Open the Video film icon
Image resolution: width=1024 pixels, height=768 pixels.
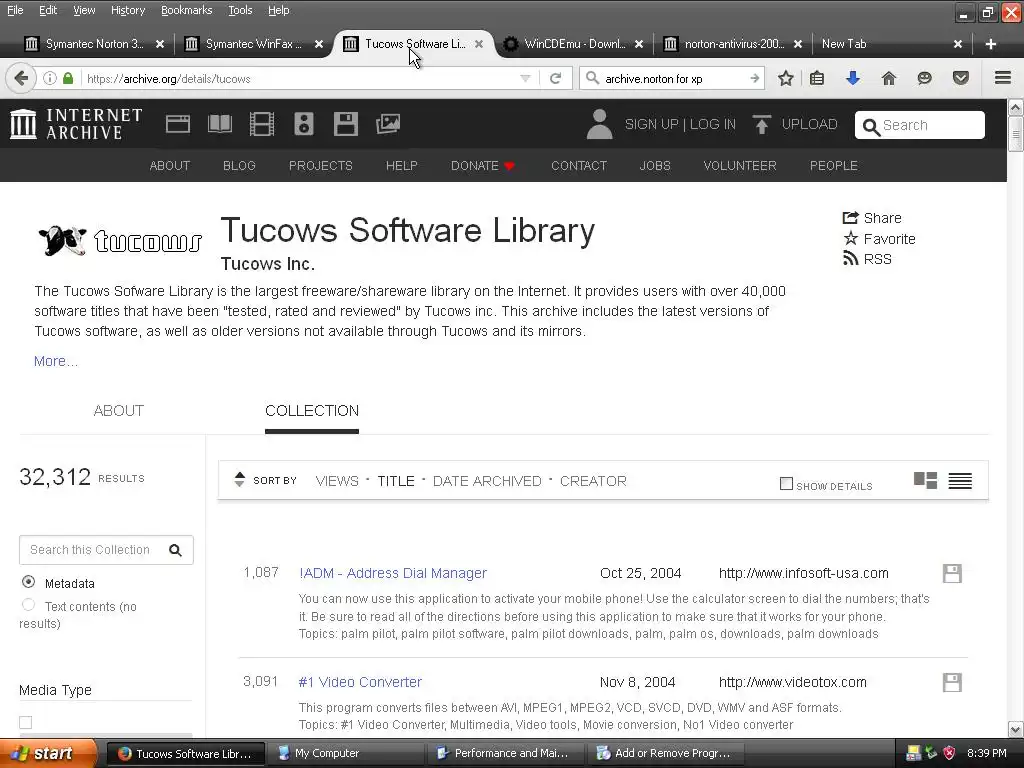(262, 124)
